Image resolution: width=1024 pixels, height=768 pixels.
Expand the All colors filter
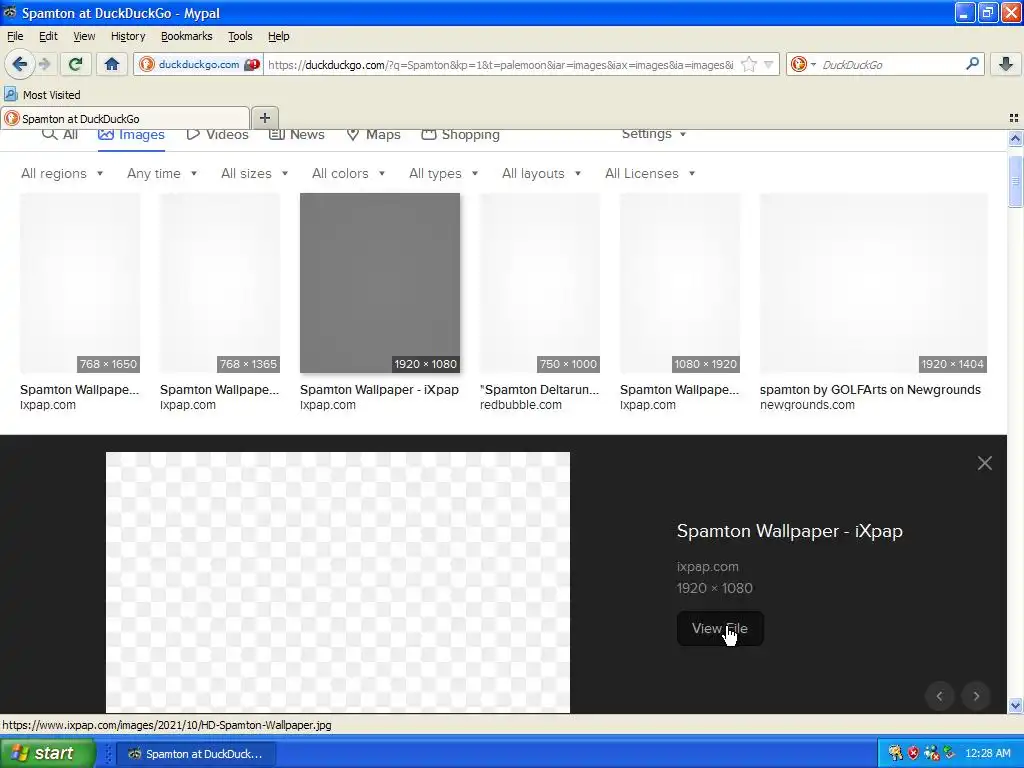(x=349, y=174)
